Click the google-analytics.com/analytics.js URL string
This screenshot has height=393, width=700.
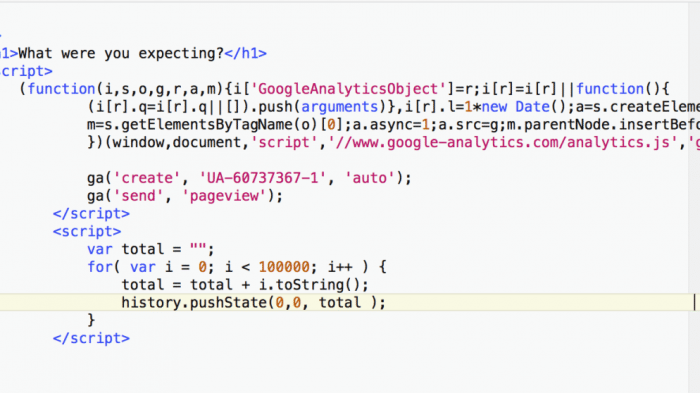504,142
